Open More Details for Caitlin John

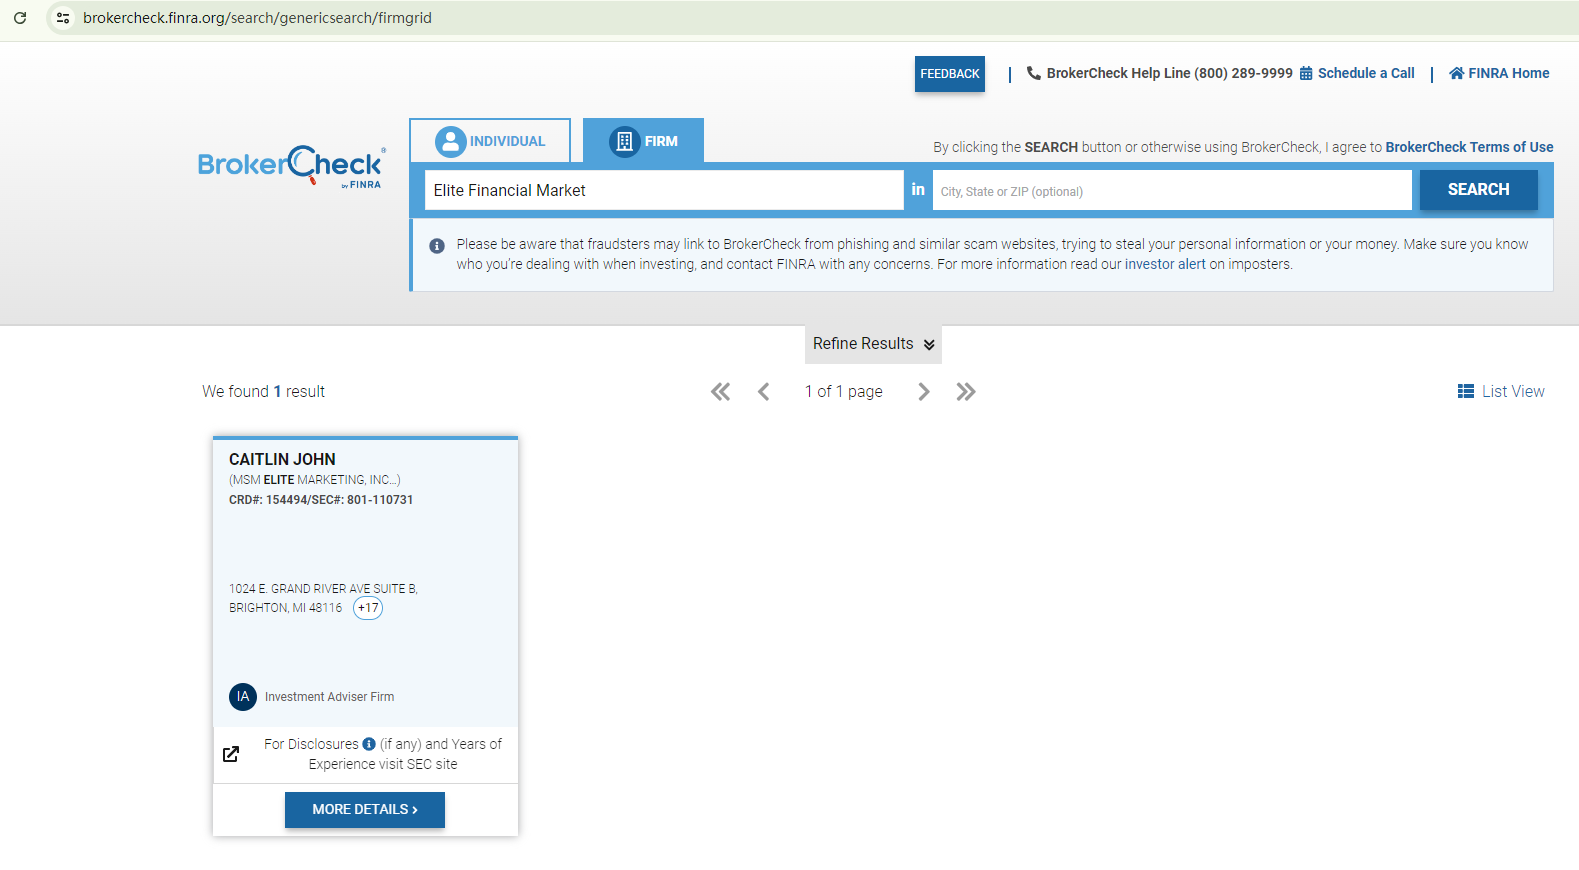point(365,810)
